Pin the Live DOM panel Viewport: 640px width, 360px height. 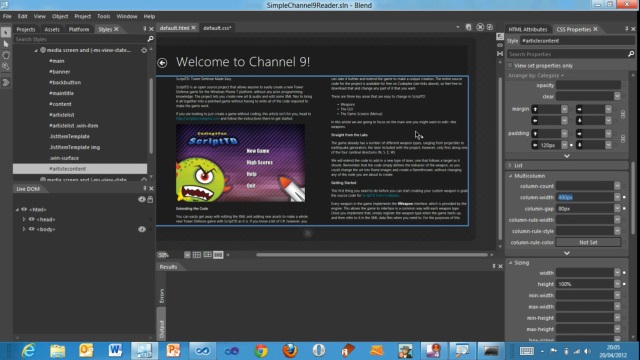click(x=144, y=189)
